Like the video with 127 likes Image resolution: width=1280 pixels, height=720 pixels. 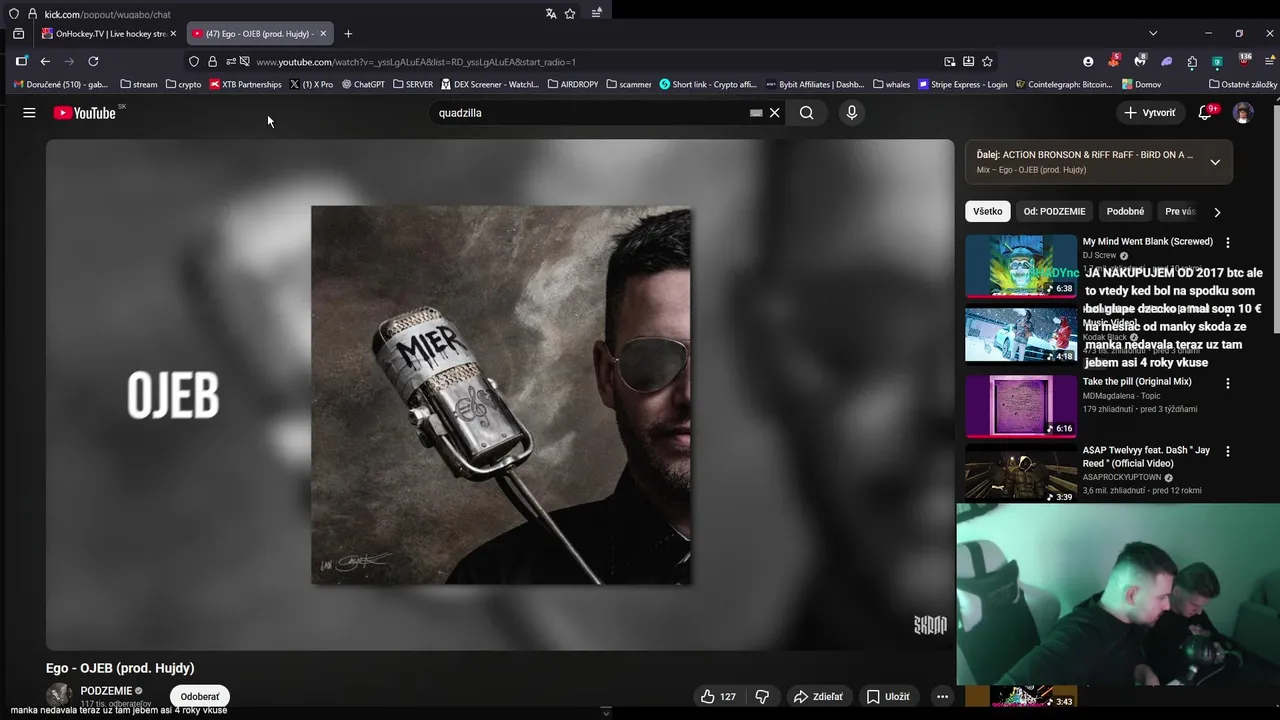718,697
